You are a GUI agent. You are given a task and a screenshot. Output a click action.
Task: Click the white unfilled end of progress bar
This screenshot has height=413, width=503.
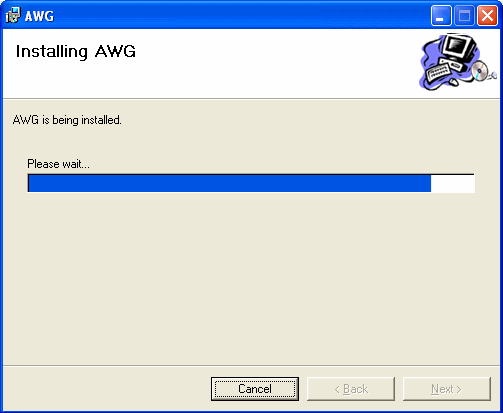click(x=452, y=183)
